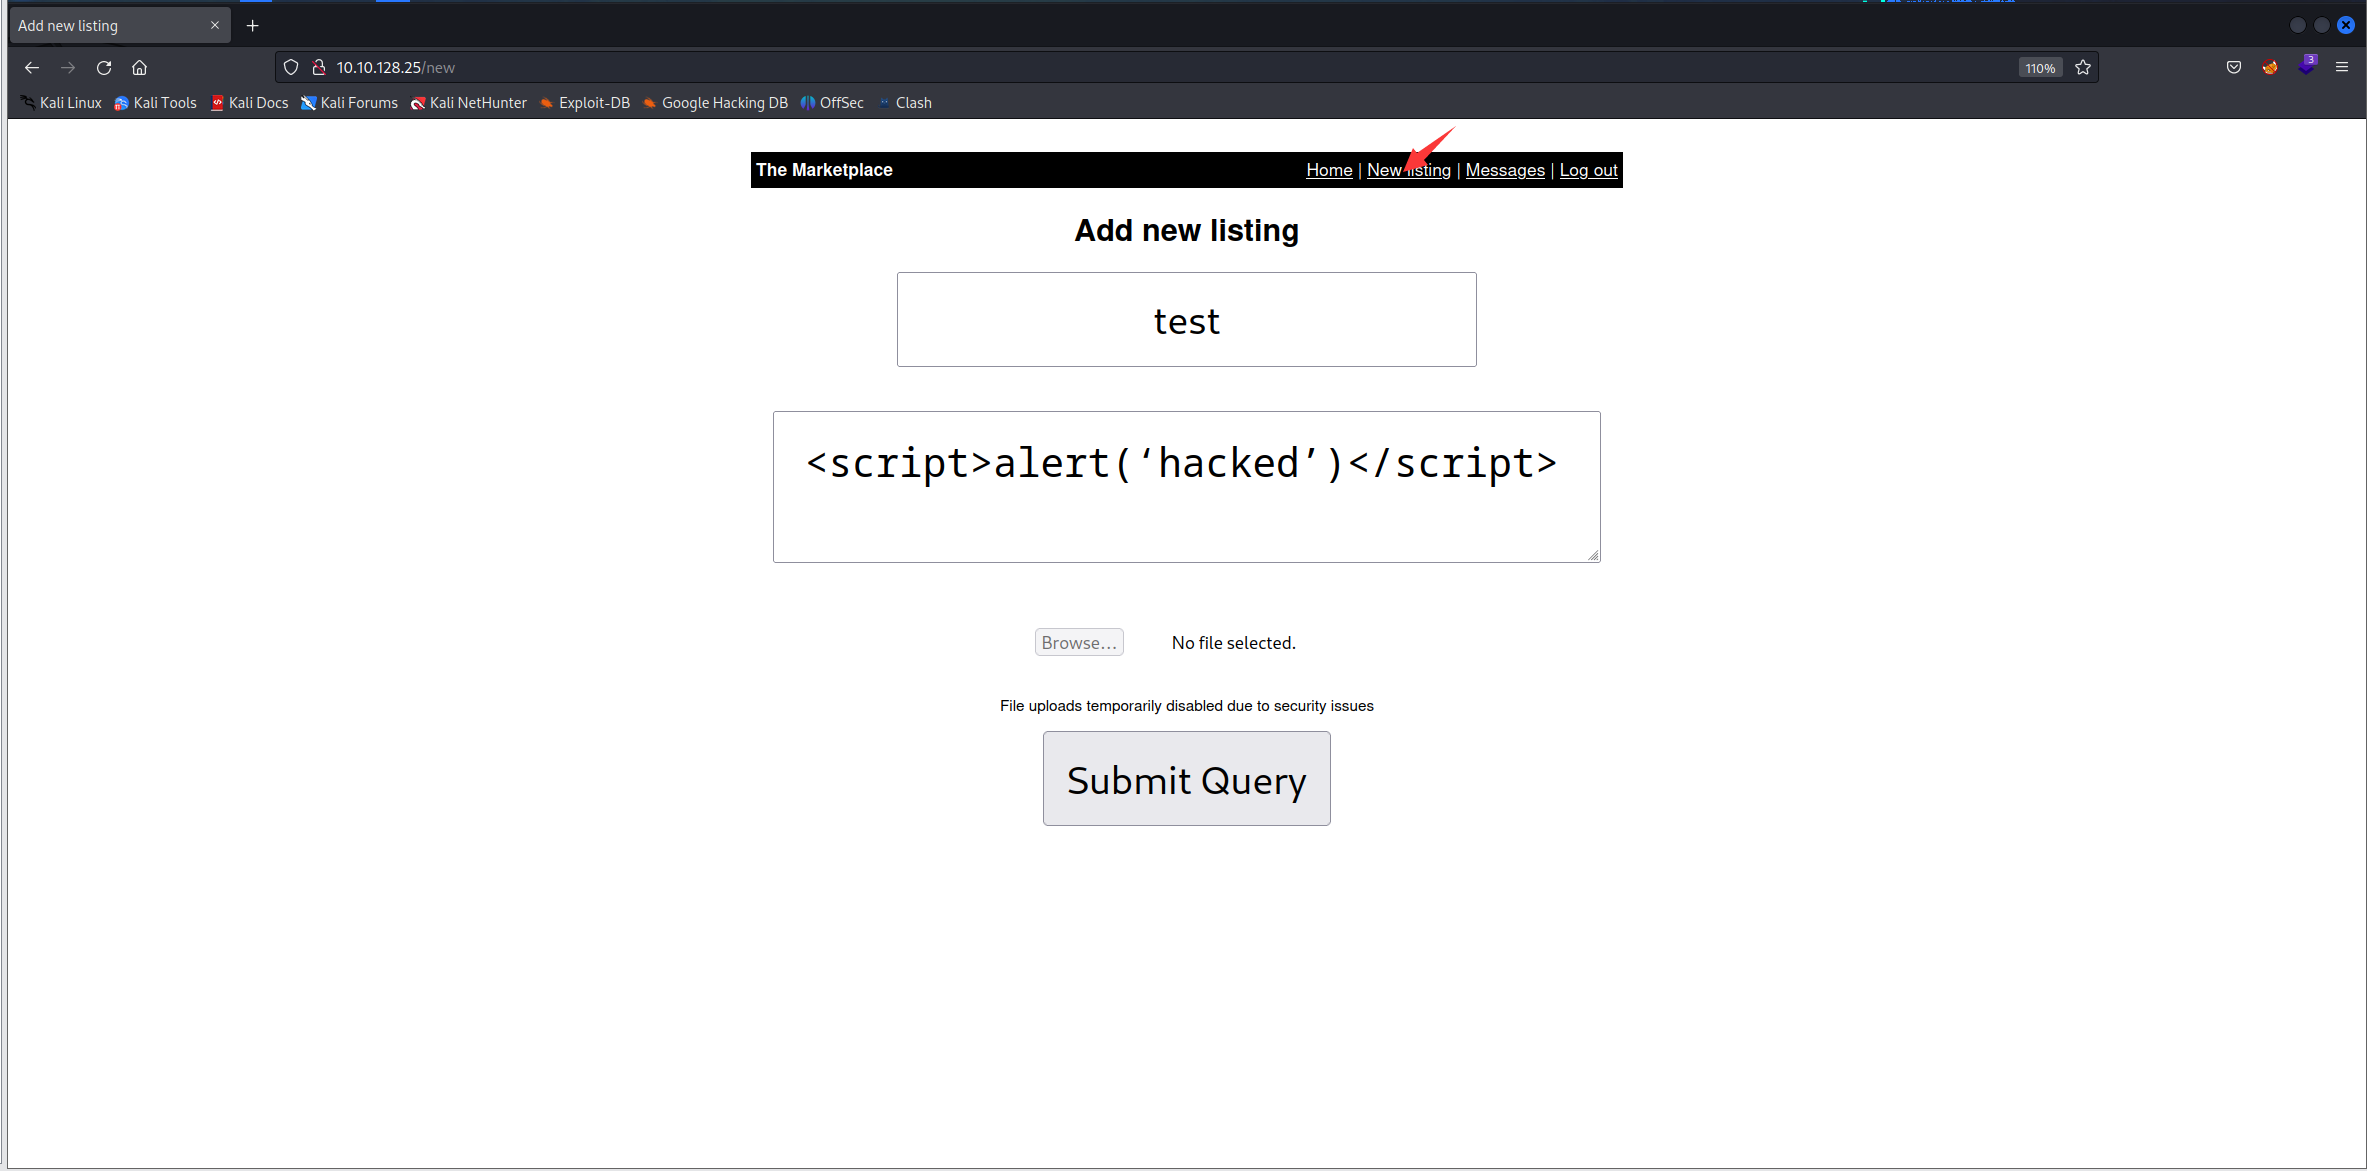Reload the current page
This screenshot has width=2367, height=1171.
(x=104, y=68)
